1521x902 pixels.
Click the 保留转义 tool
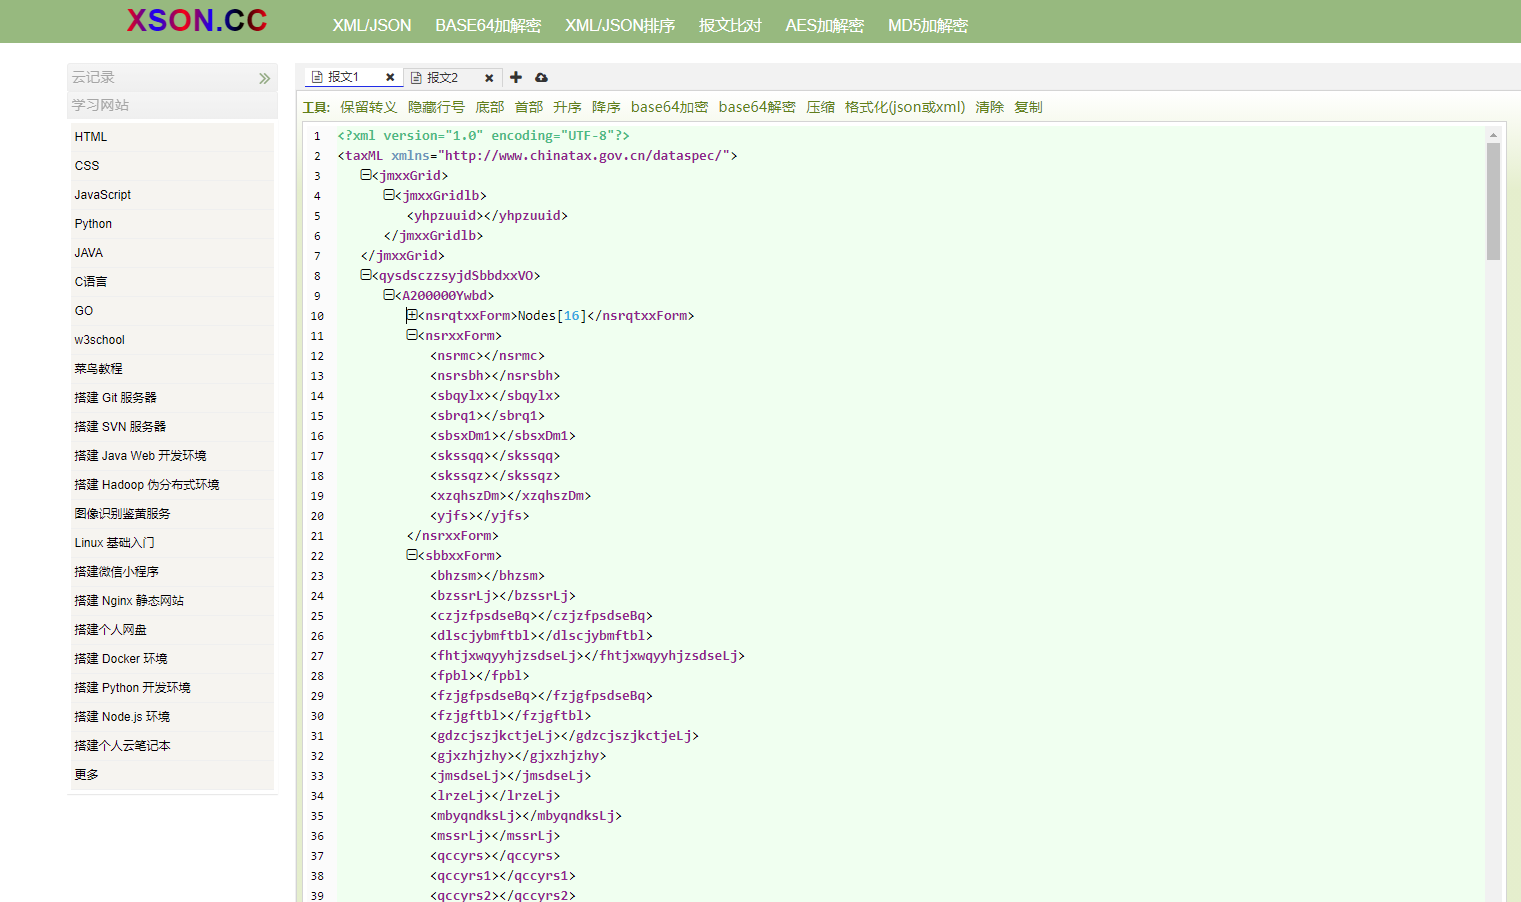[368, 107]
